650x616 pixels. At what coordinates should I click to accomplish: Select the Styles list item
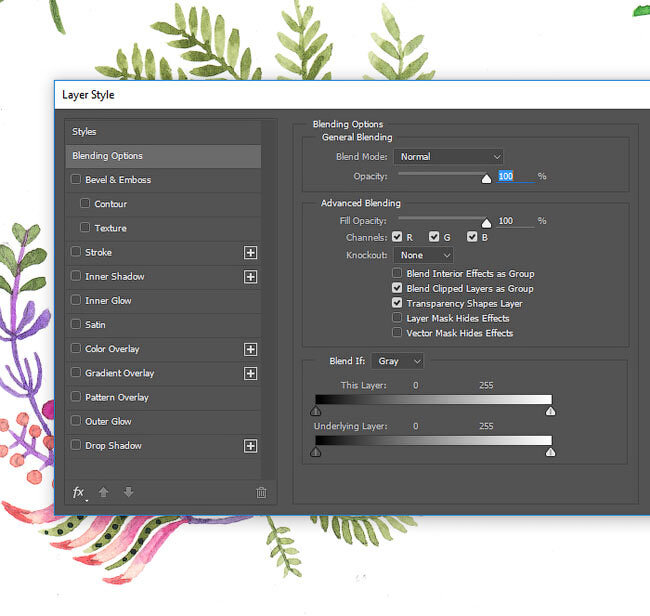point(163,132)
